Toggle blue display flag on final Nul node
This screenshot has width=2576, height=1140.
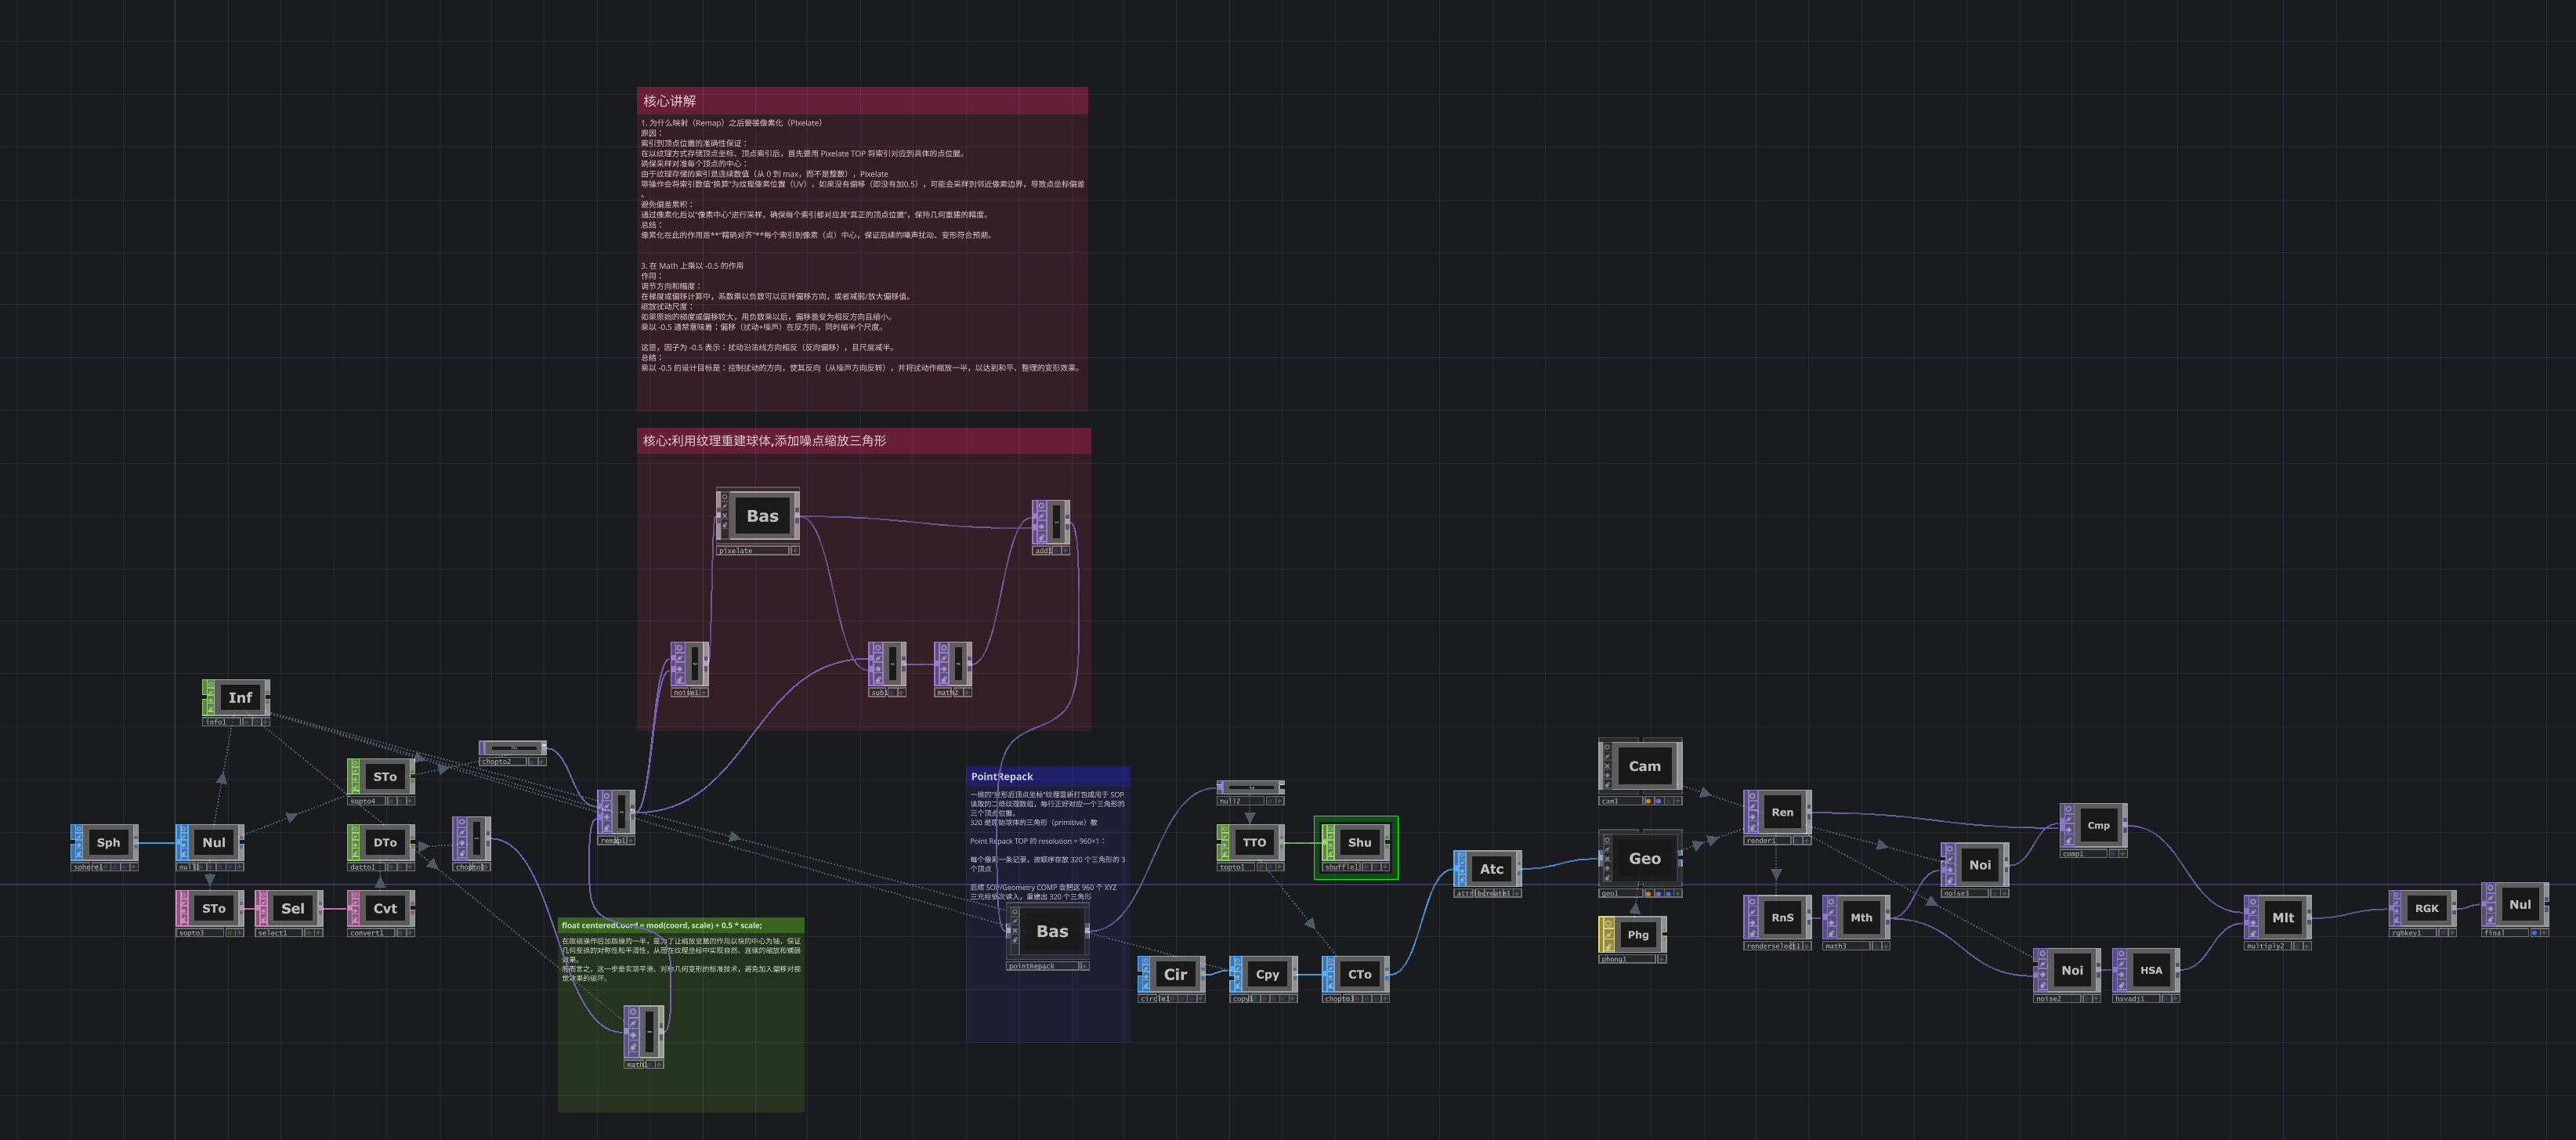[2535, 933]
